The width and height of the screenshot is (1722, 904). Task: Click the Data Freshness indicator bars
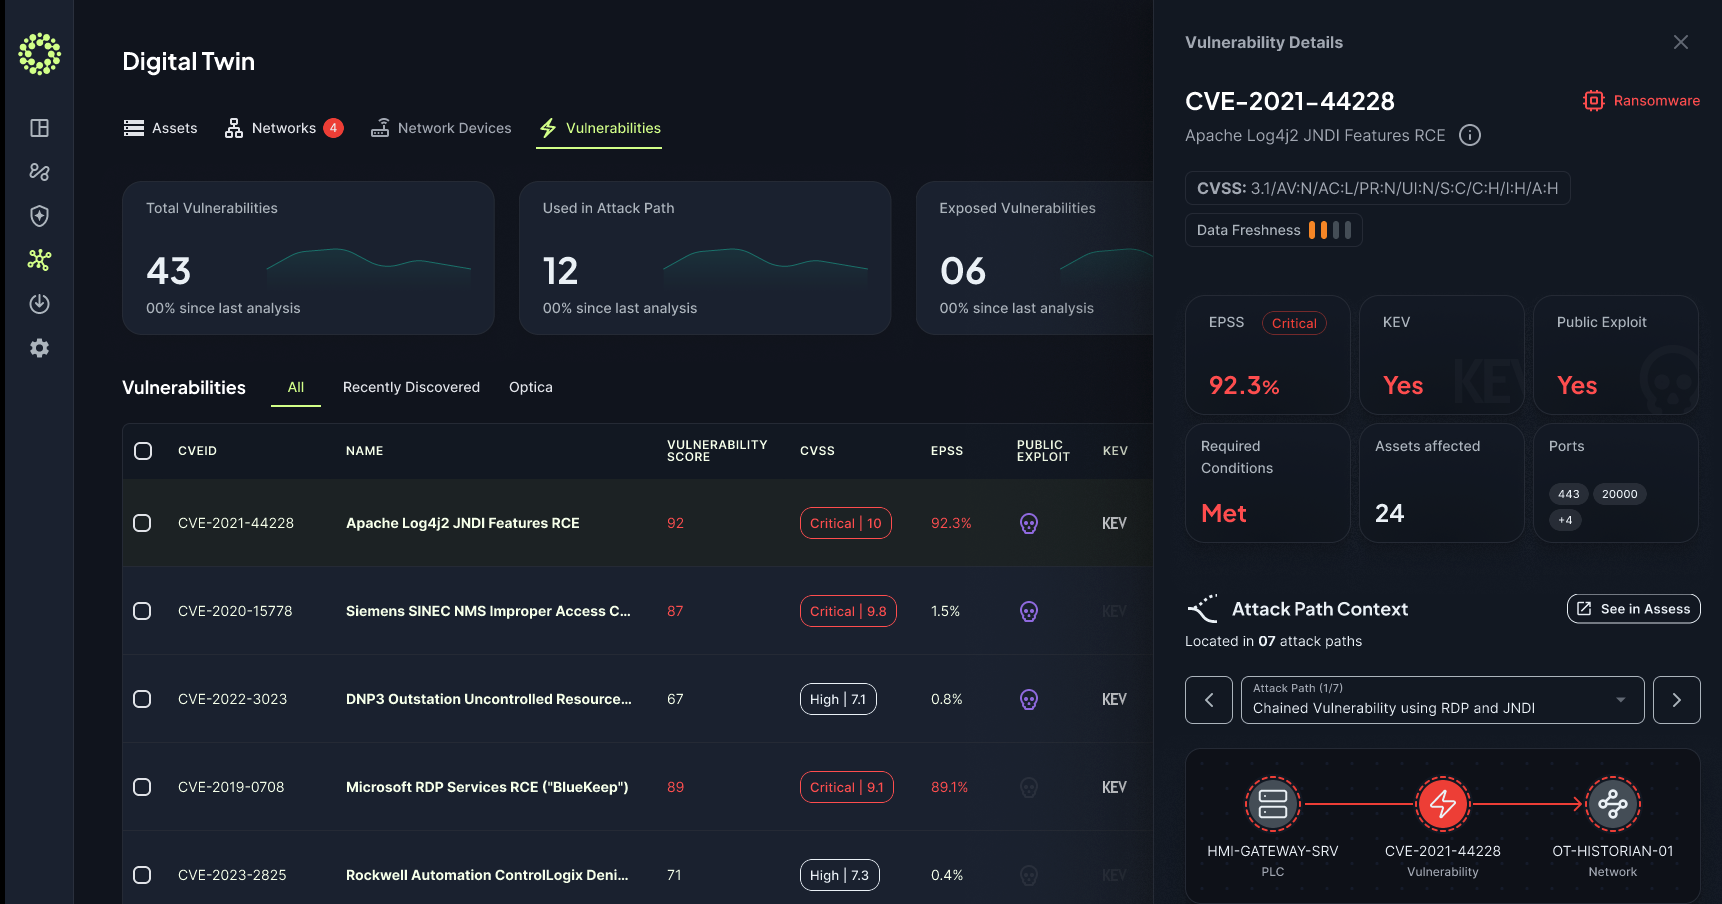coord(1330,230)
